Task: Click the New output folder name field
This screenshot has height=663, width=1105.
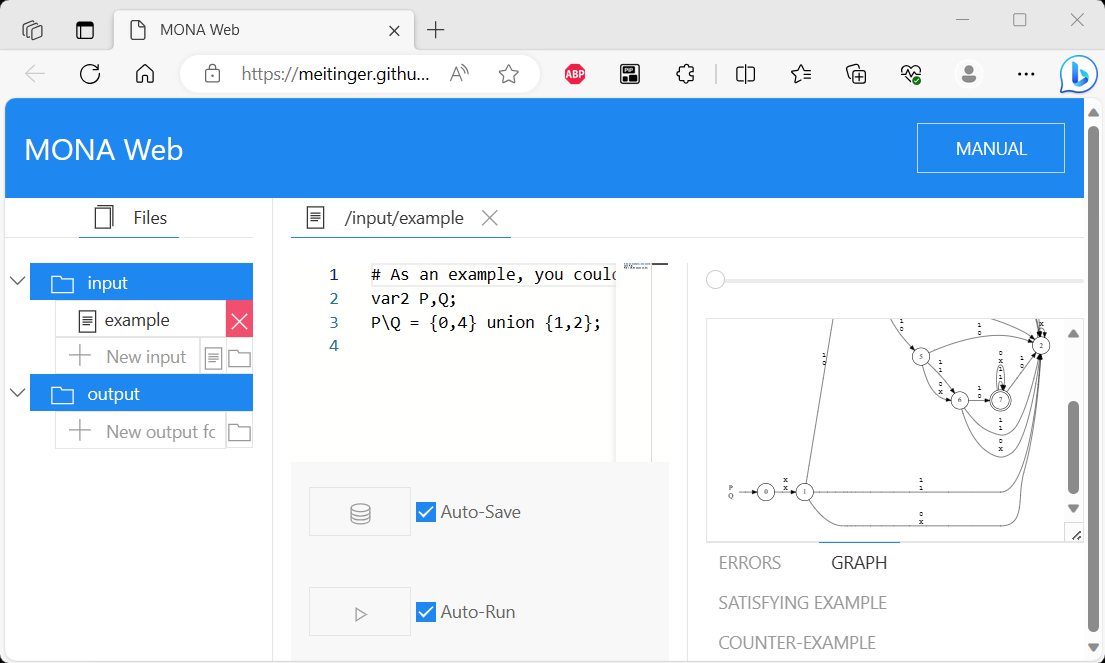Action: click(141, 431)
